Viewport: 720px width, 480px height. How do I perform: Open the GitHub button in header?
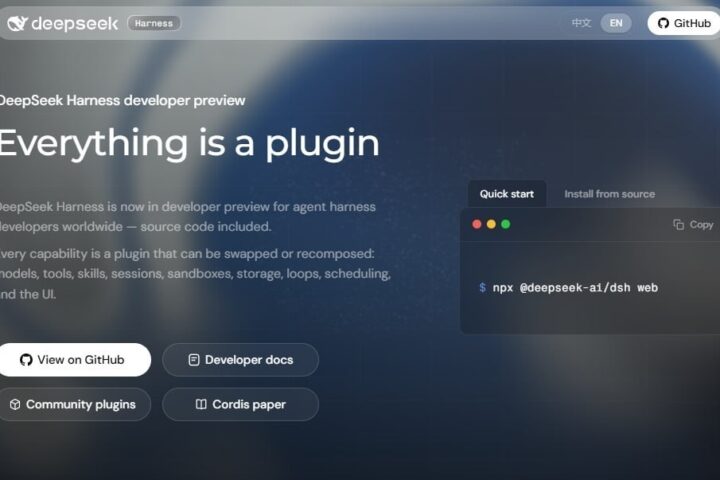click(684, 23)
